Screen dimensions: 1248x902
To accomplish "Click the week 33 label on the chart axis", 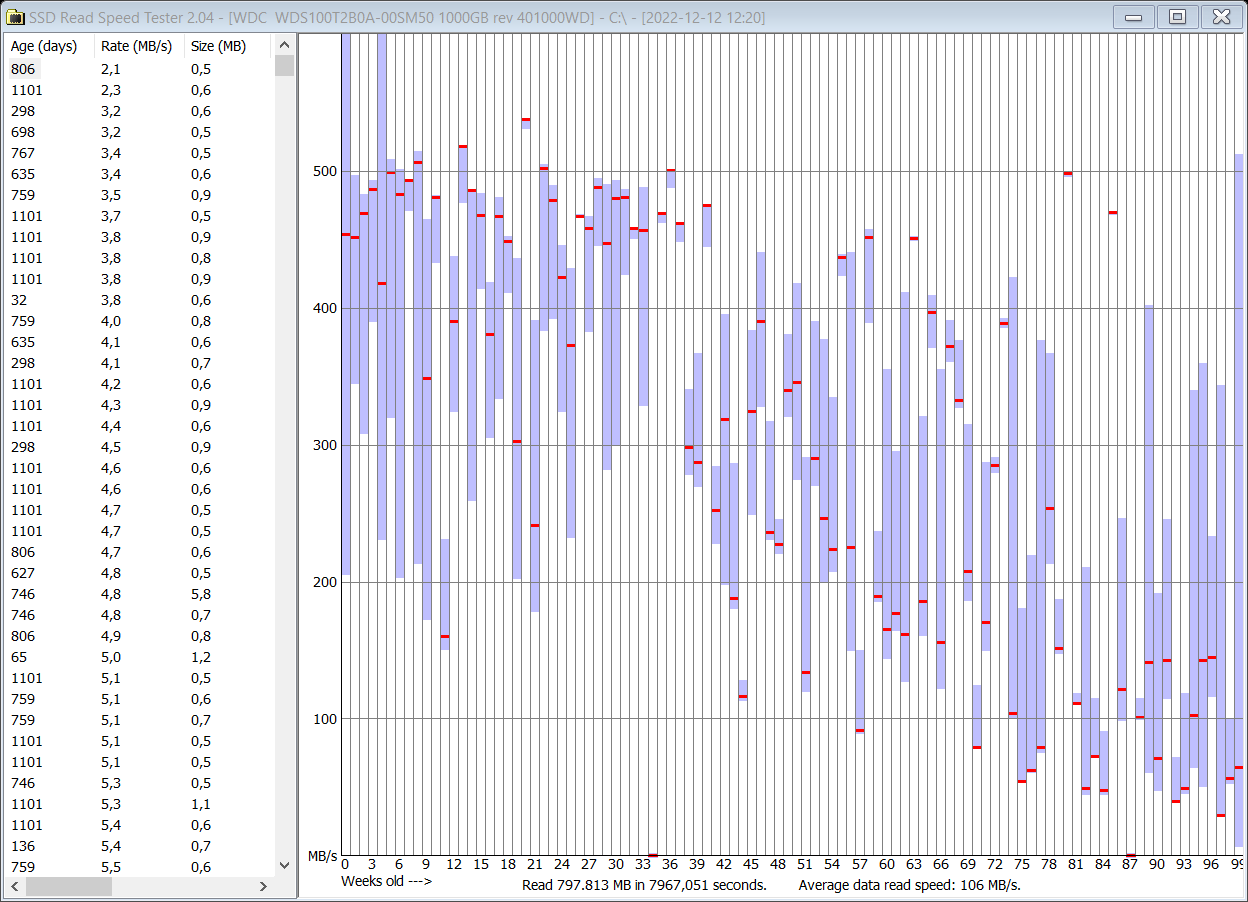I will (643, 864).
